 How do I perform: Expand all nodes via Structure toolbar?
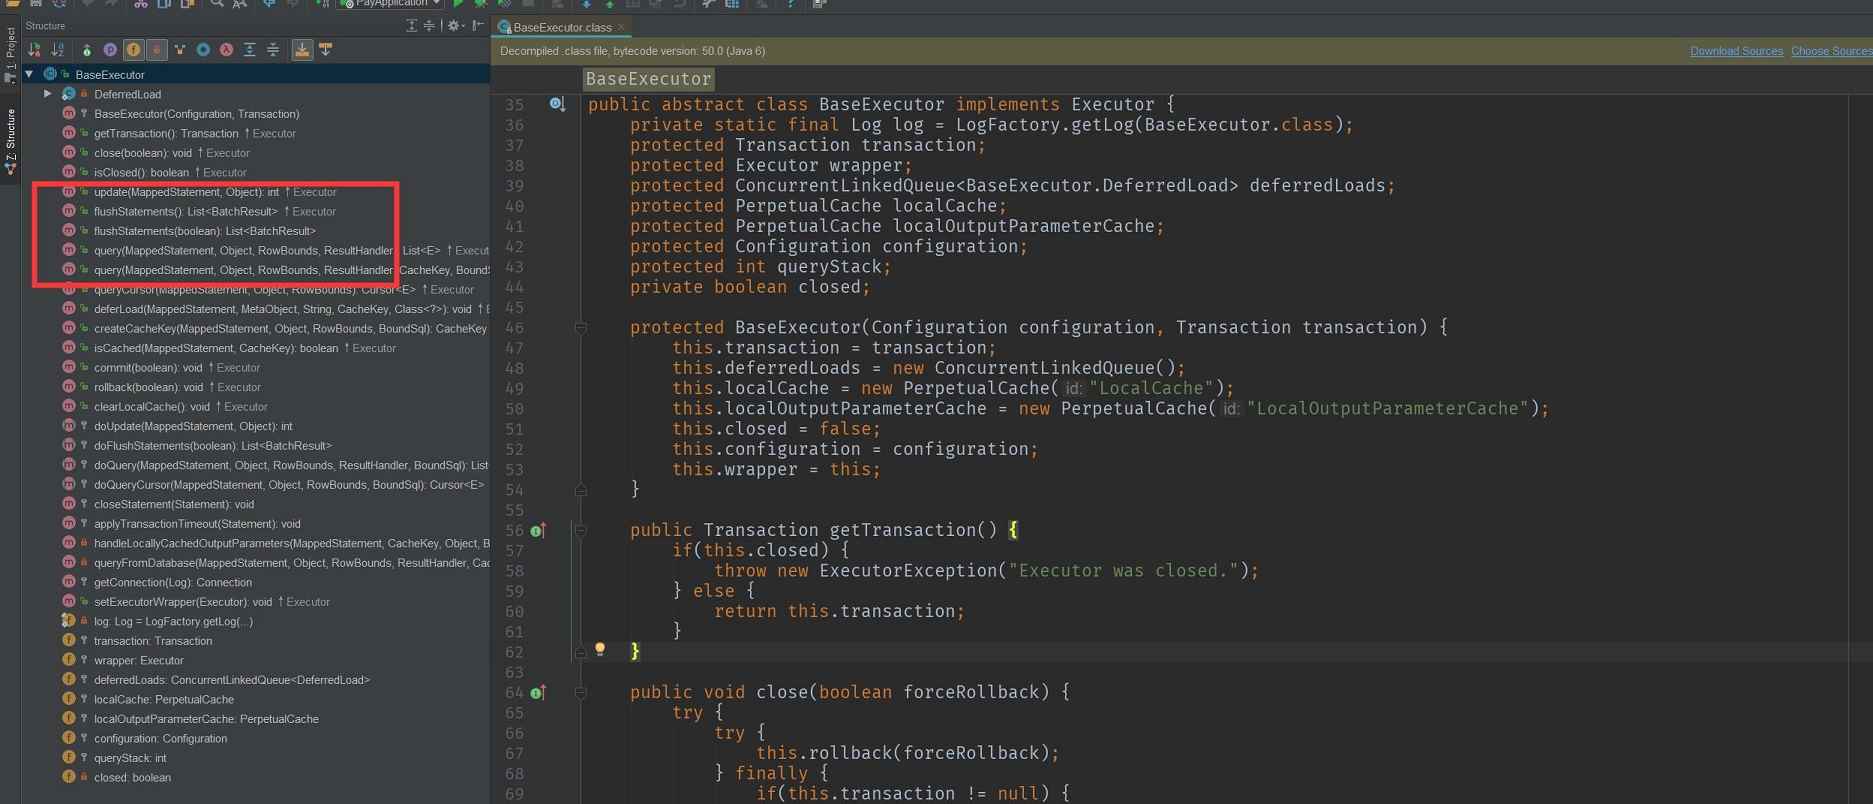coord(250,49)
